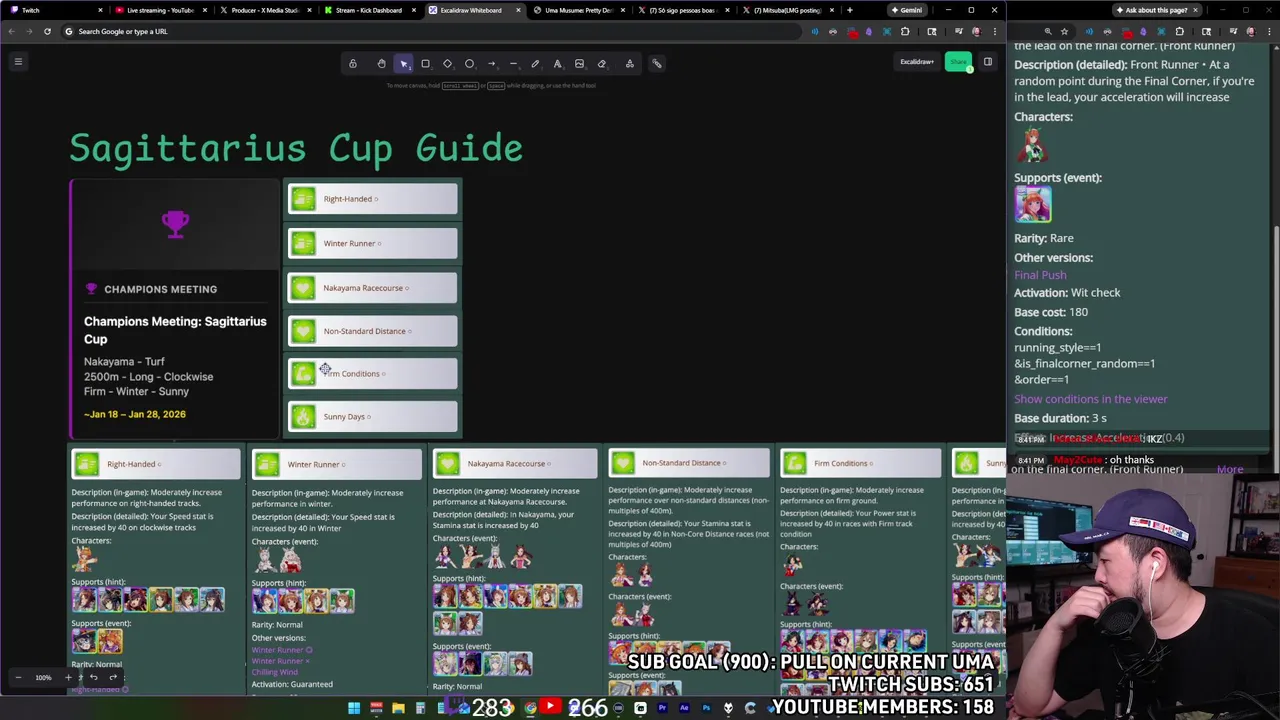Zoom out with the minus button
1280x720 pixels.
18,678
